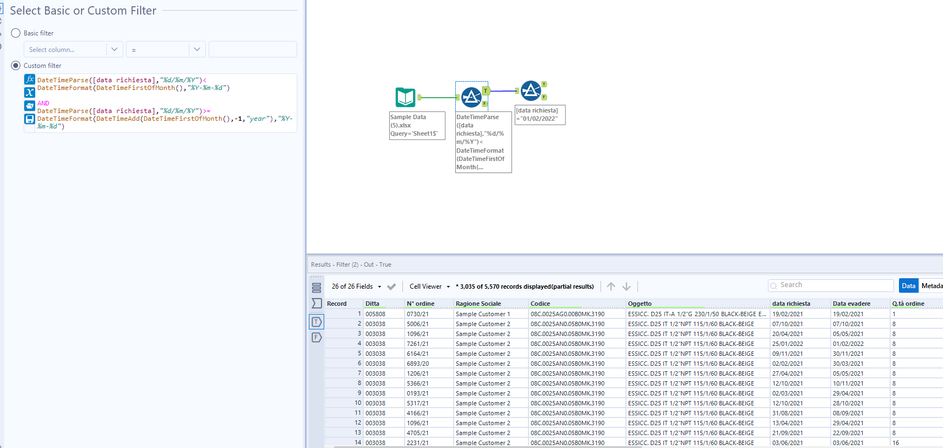
Task: Click Oggetto cell in row 1 with 230/1/50
Action: pyautogui.click(x=697, y=314)
